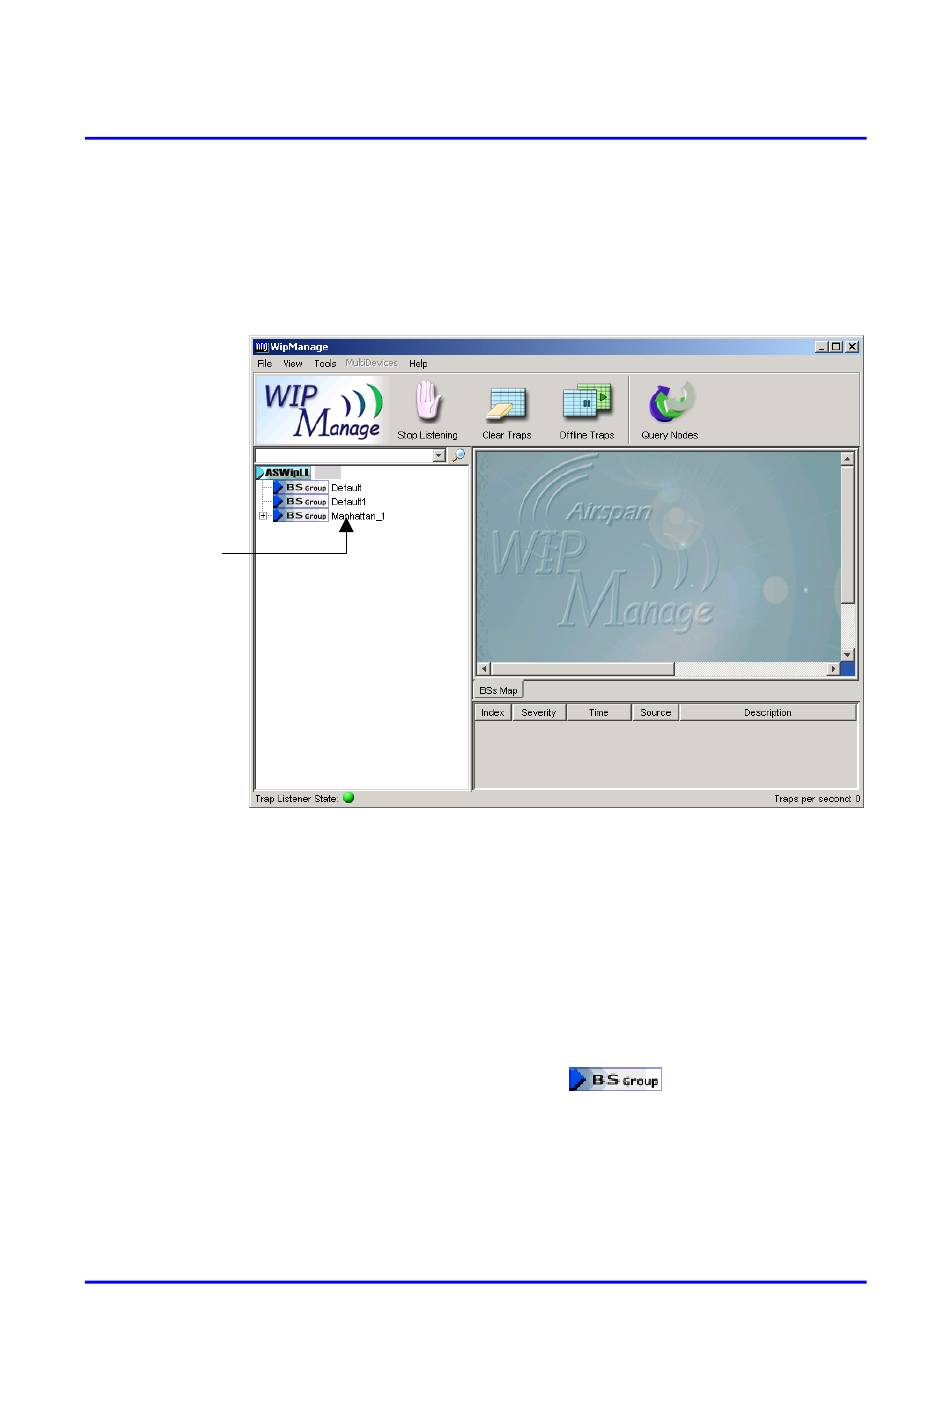Sort traps by the Index column
Screen dimensions: 950x1420
click(492, 713)
